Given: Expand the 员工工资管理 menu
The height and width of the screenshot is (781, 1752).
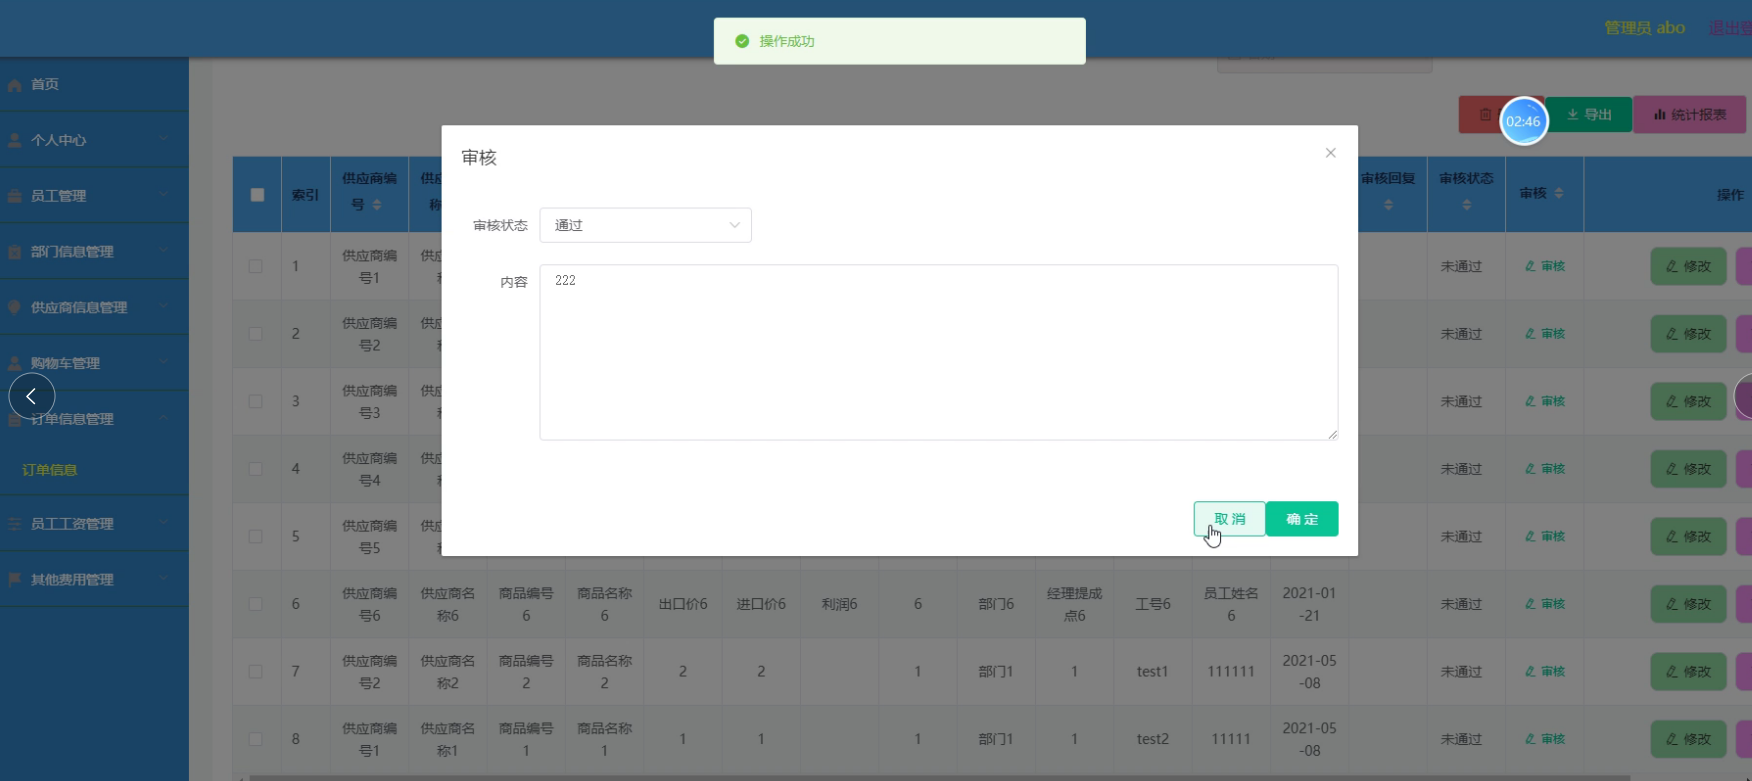Looking at the screenshot, I should [x=94, y=524].
